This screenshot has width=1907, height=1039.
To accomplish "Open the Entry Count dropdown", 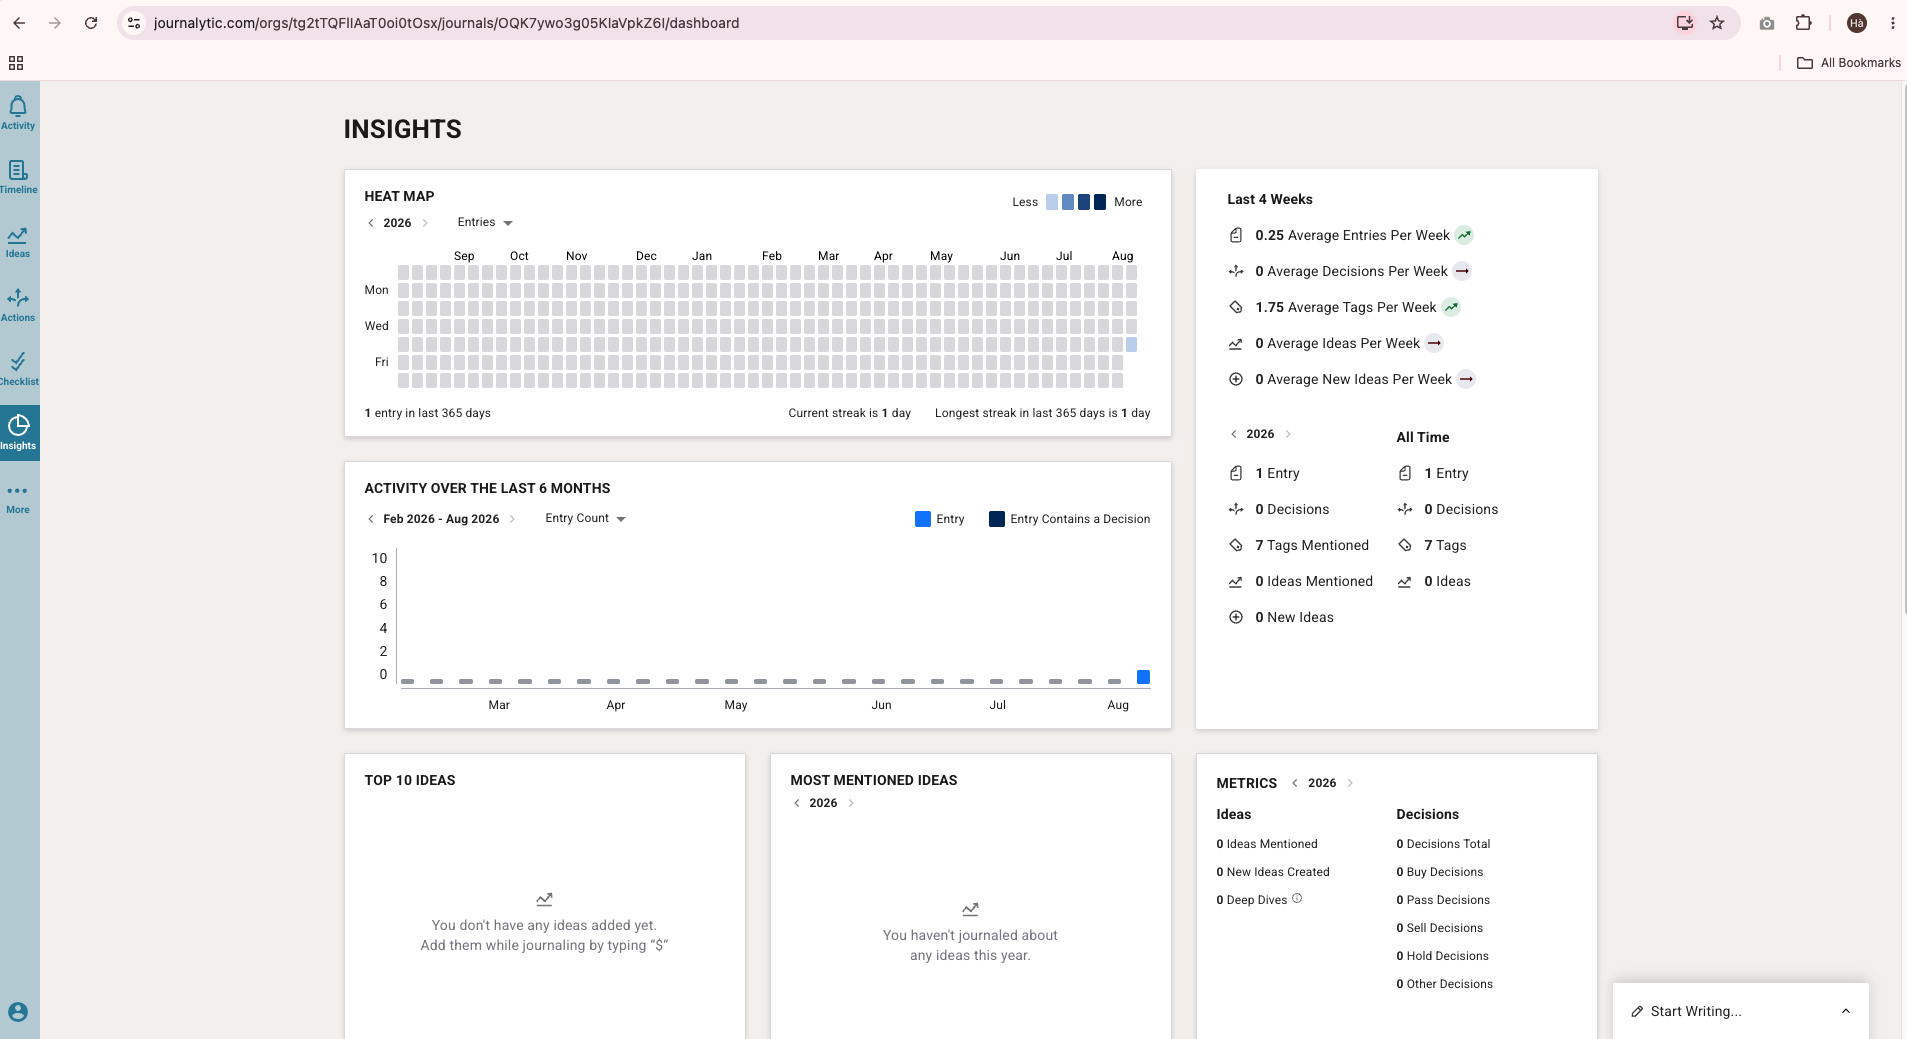I will coord(585,518).
